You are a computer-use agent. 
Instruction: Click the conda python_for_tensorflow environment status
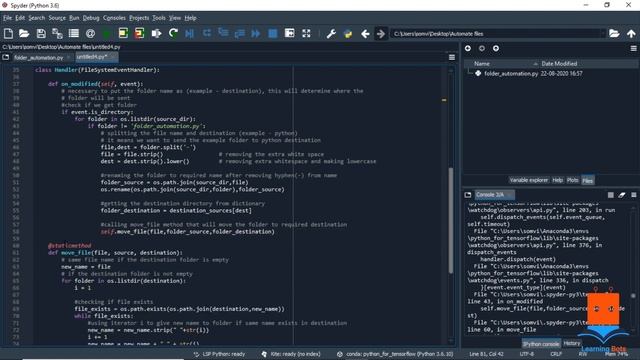click(x=395, y=354)
